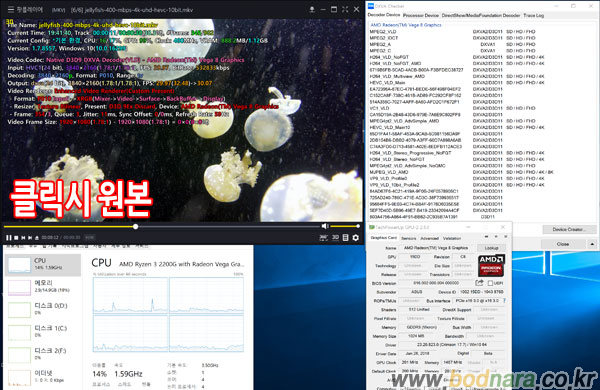This screenshot has height=390, width=600.
Task: Open the PotPlayer main menu hamburger
Action: click(11, 10)
